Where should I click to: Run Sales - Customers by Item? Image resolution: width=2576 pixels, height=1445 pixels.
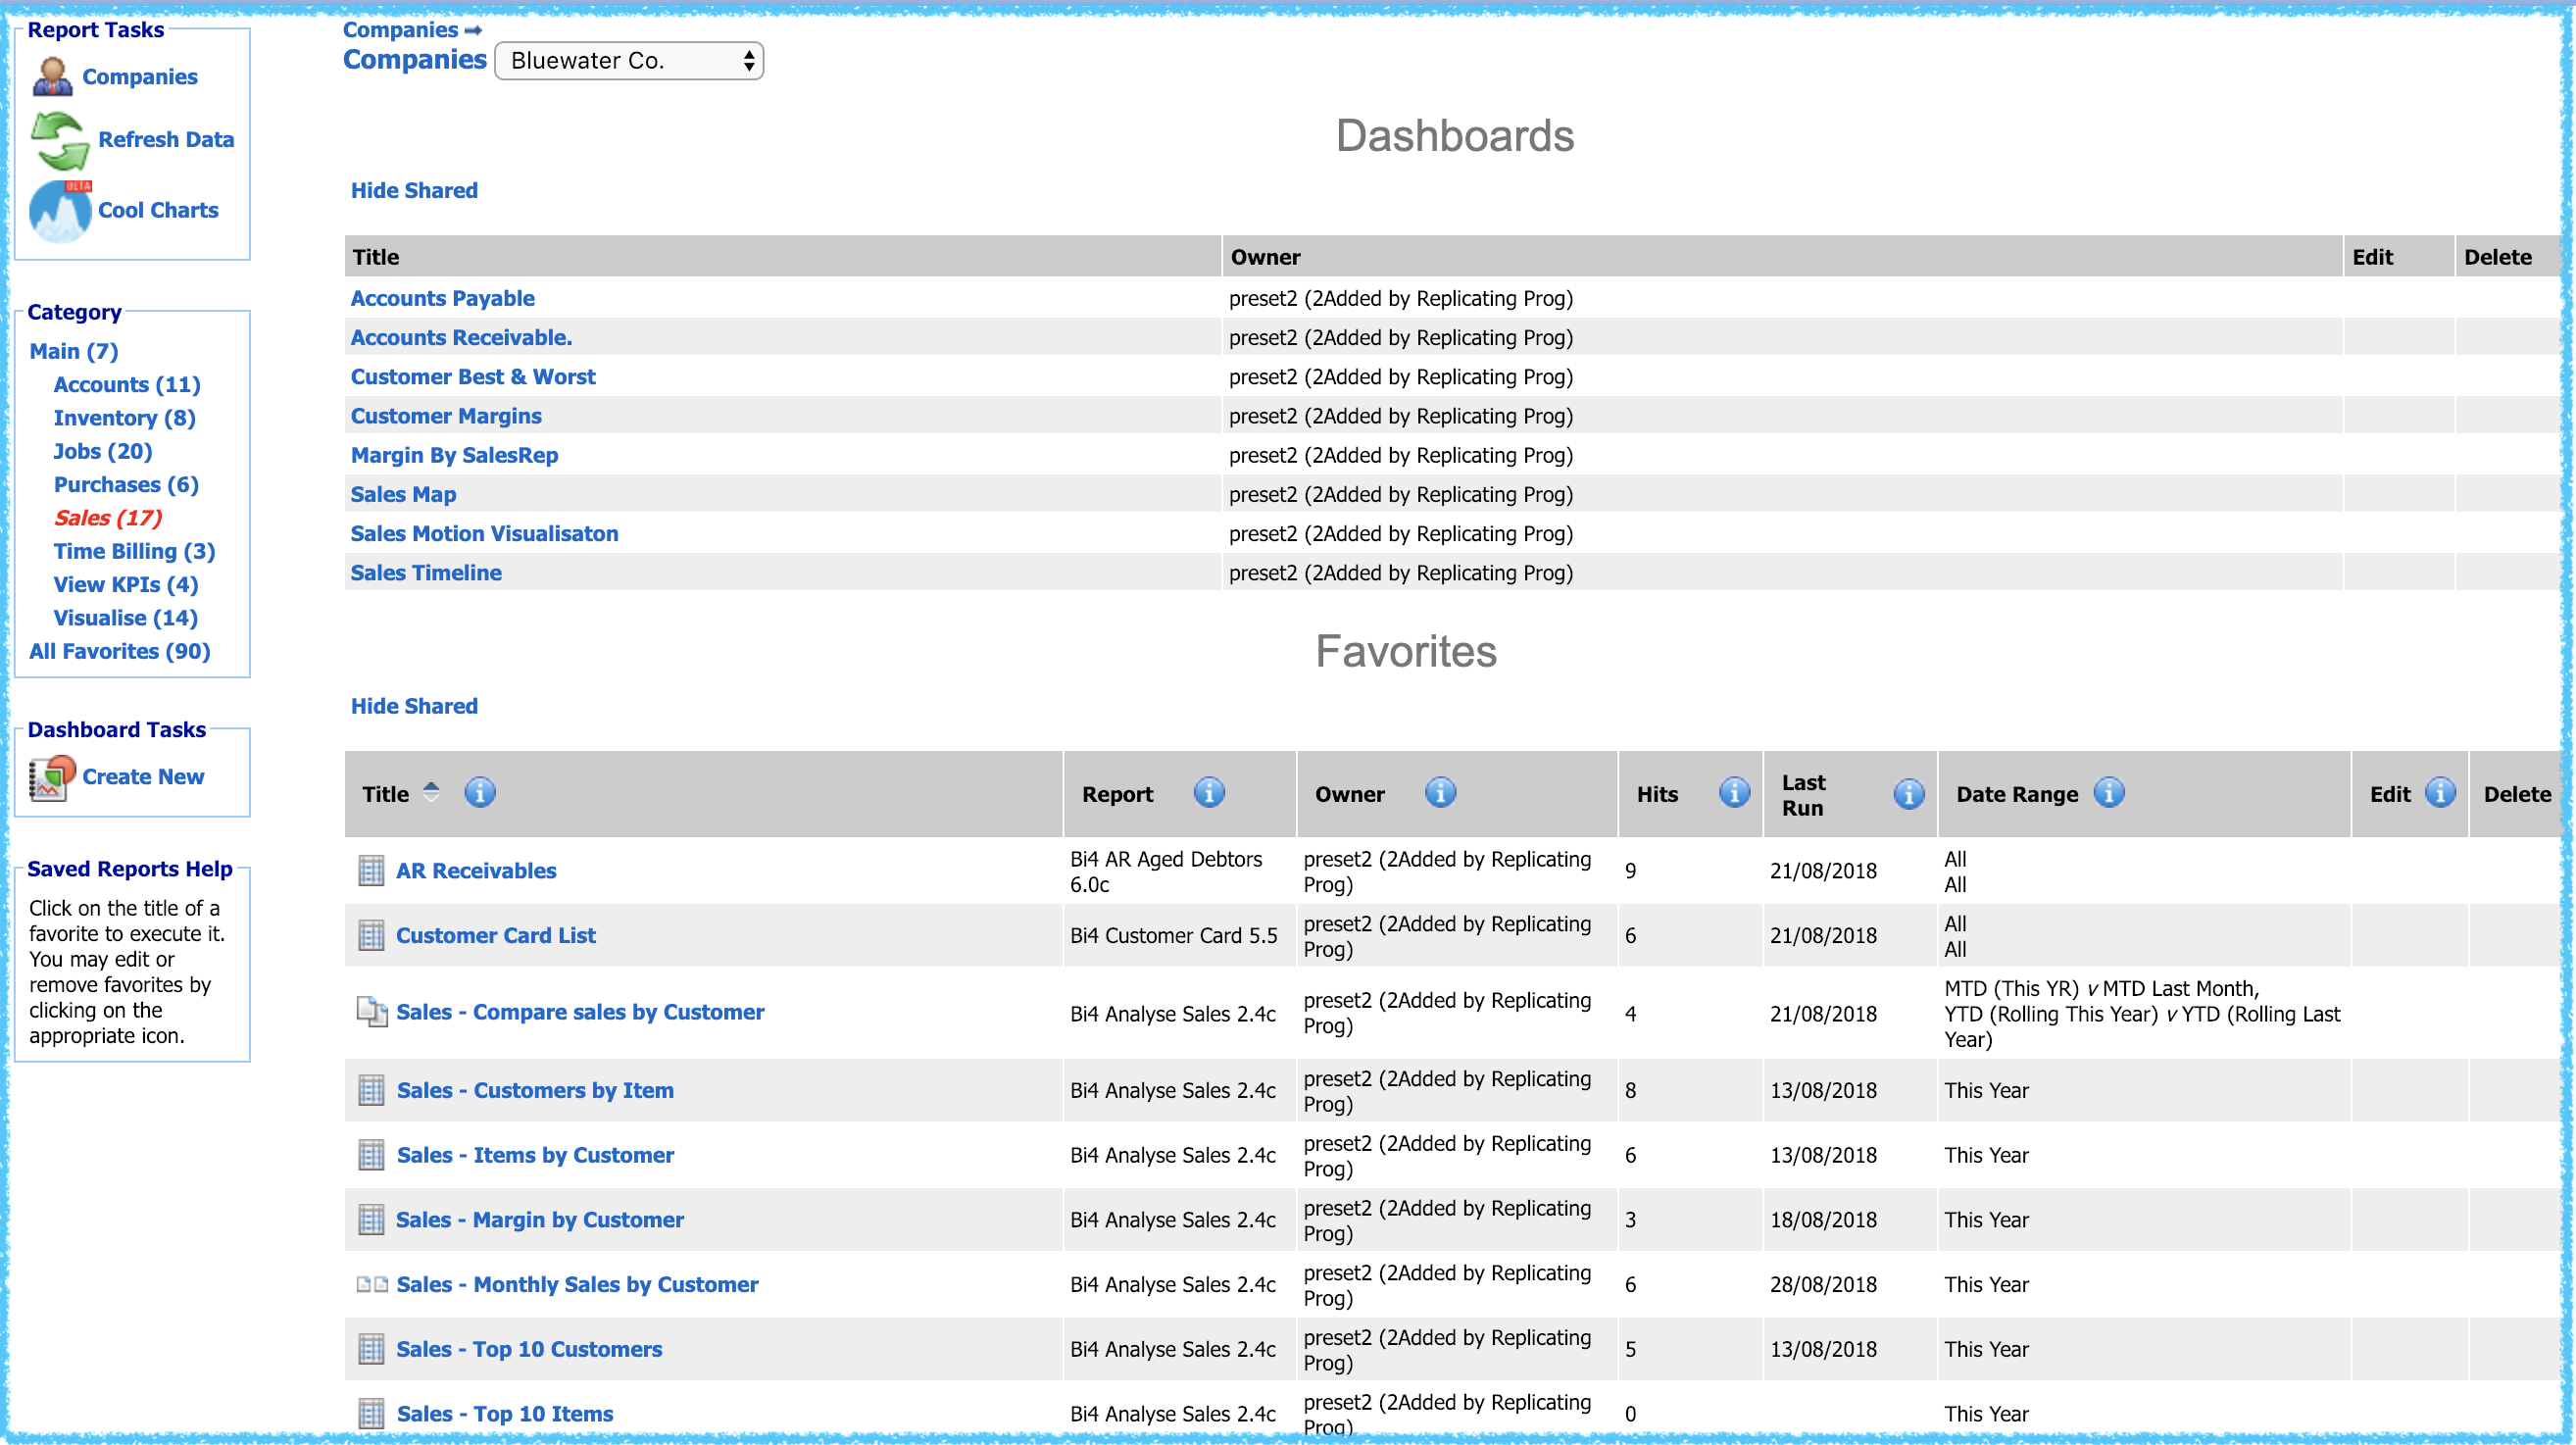pyautogui.click(x=535, y=1091)
